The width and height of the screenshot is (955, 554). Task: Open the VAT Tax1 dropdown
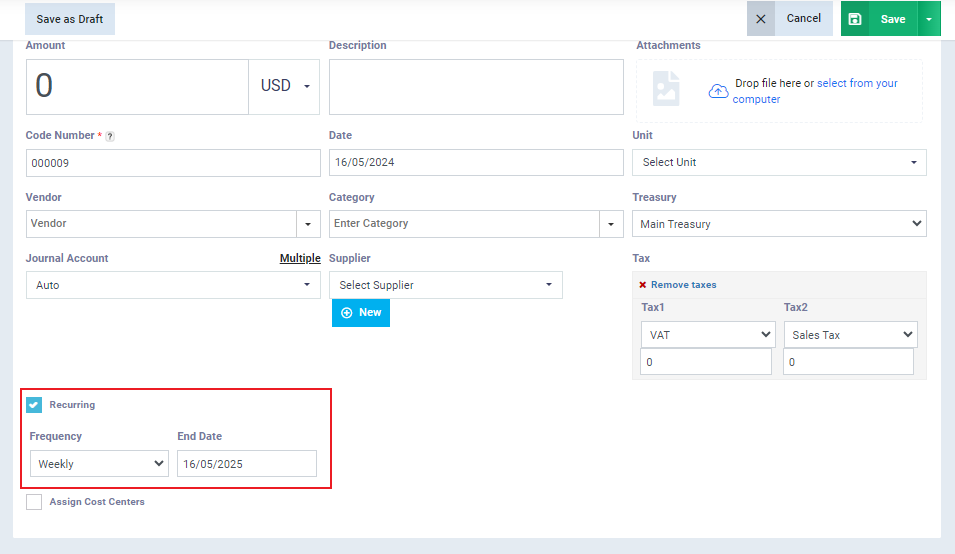click(x=707, y=335)
